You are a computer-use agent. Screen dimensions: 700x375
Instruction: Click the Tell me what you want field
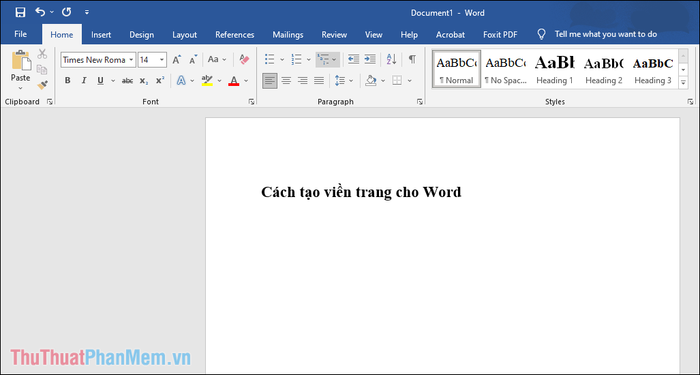[x=606, y=34]
